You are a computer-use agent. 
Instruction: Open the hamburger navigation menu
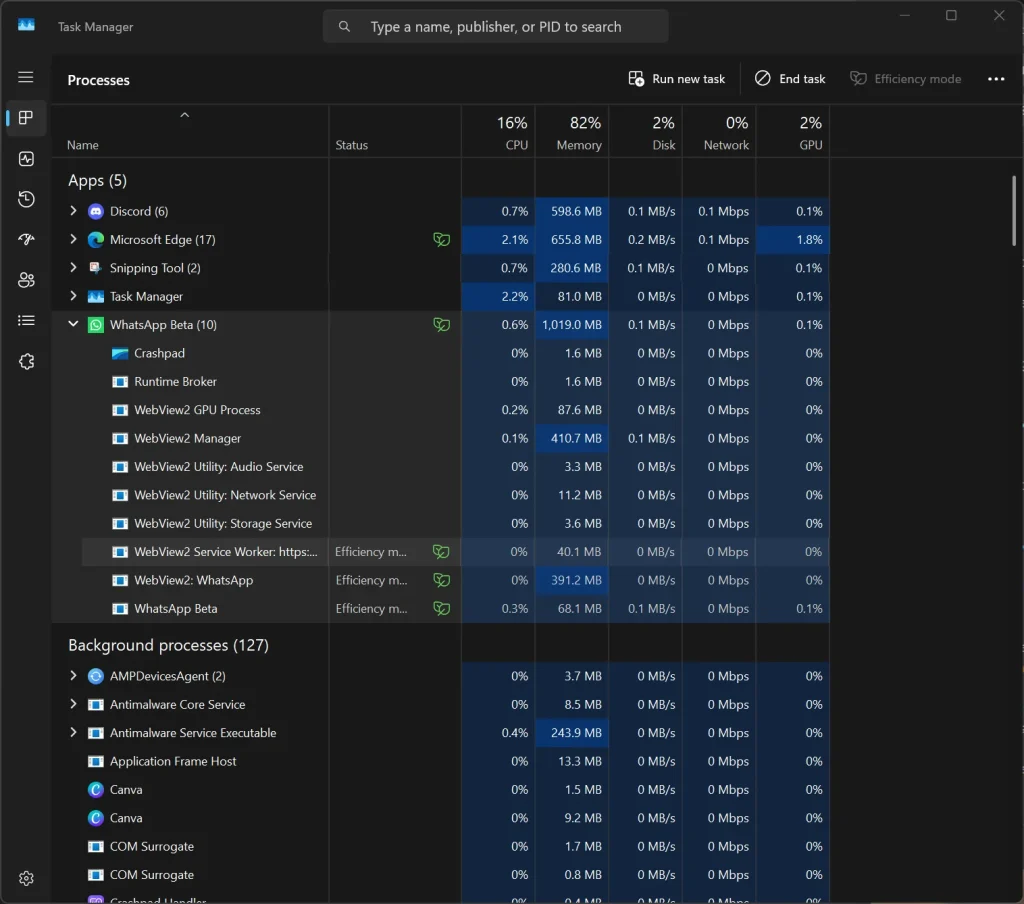25,77
